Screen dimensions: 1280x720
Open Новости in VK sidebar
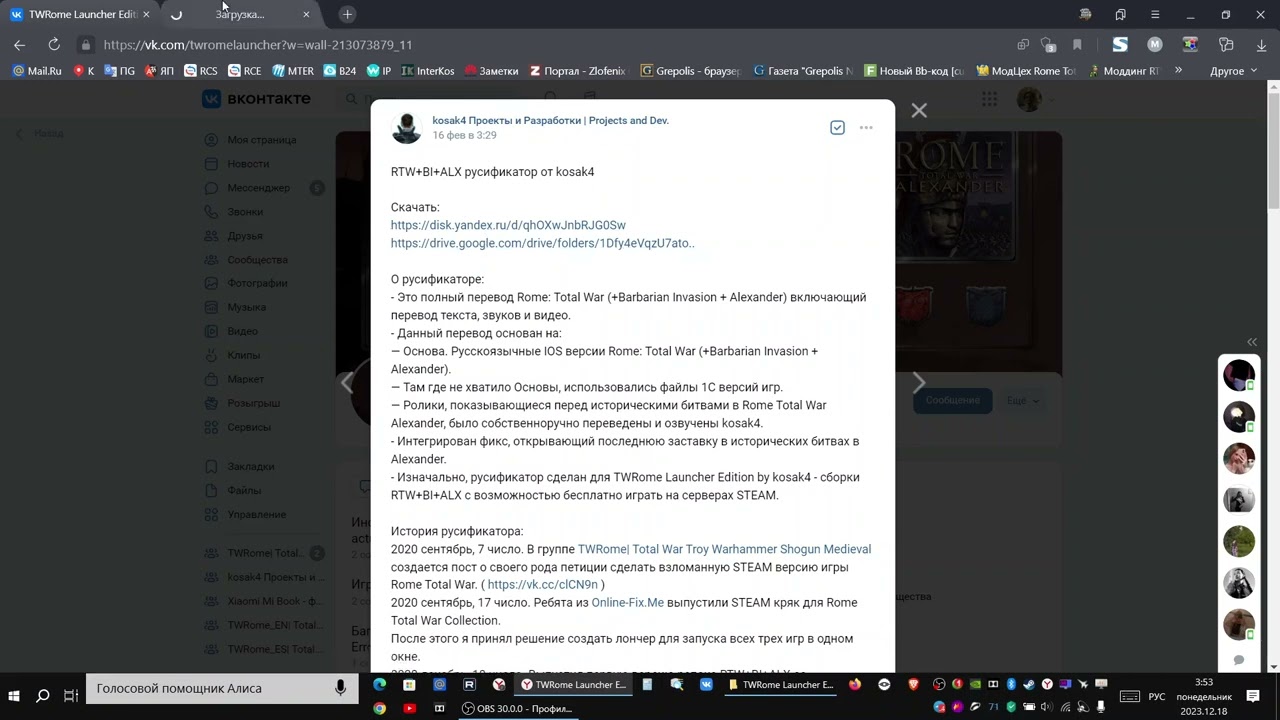(x=249, y=164)
